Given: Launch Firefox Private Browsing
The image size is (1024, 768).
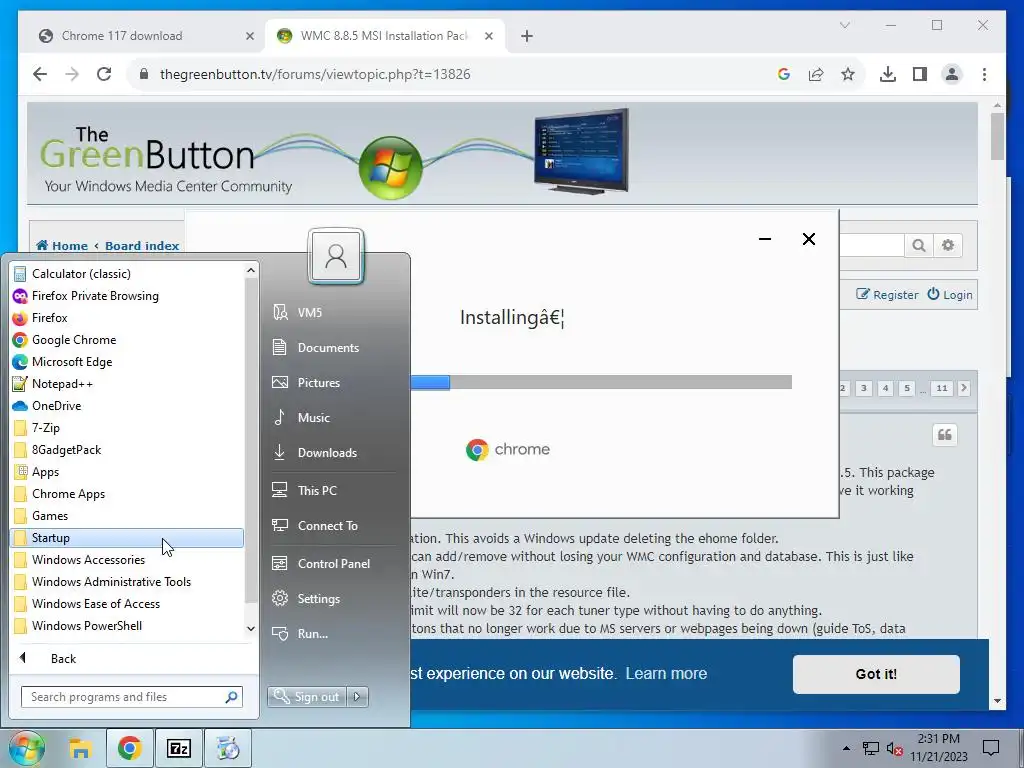Looking at the screenshot, I should pos(127,296).
